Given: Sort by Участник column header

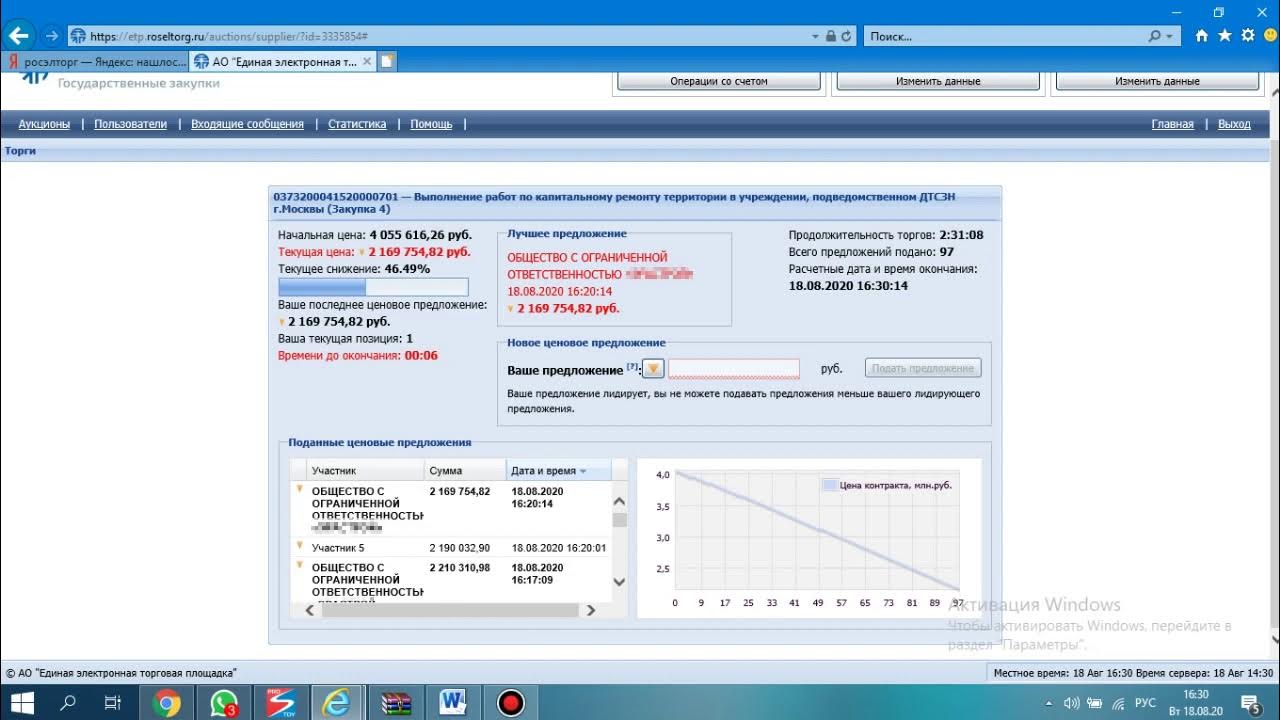Looking at the screenshot, I should [366, 470].
